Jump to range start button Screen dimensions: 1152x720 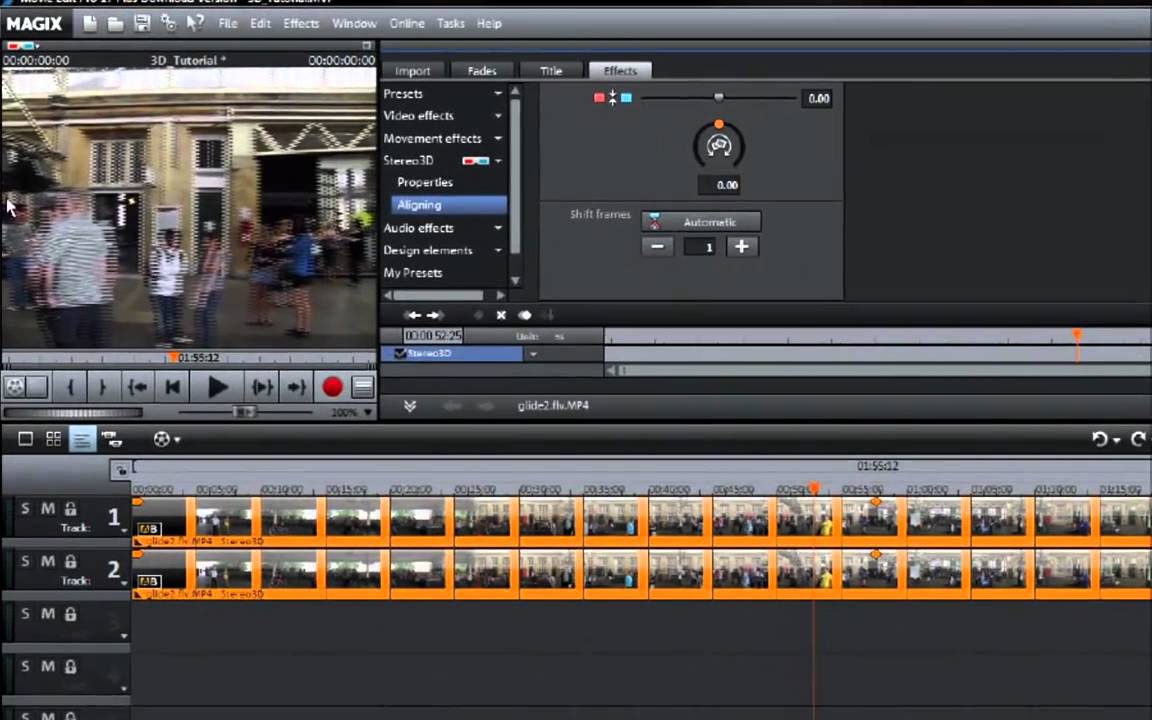click(x=137, y=386)
